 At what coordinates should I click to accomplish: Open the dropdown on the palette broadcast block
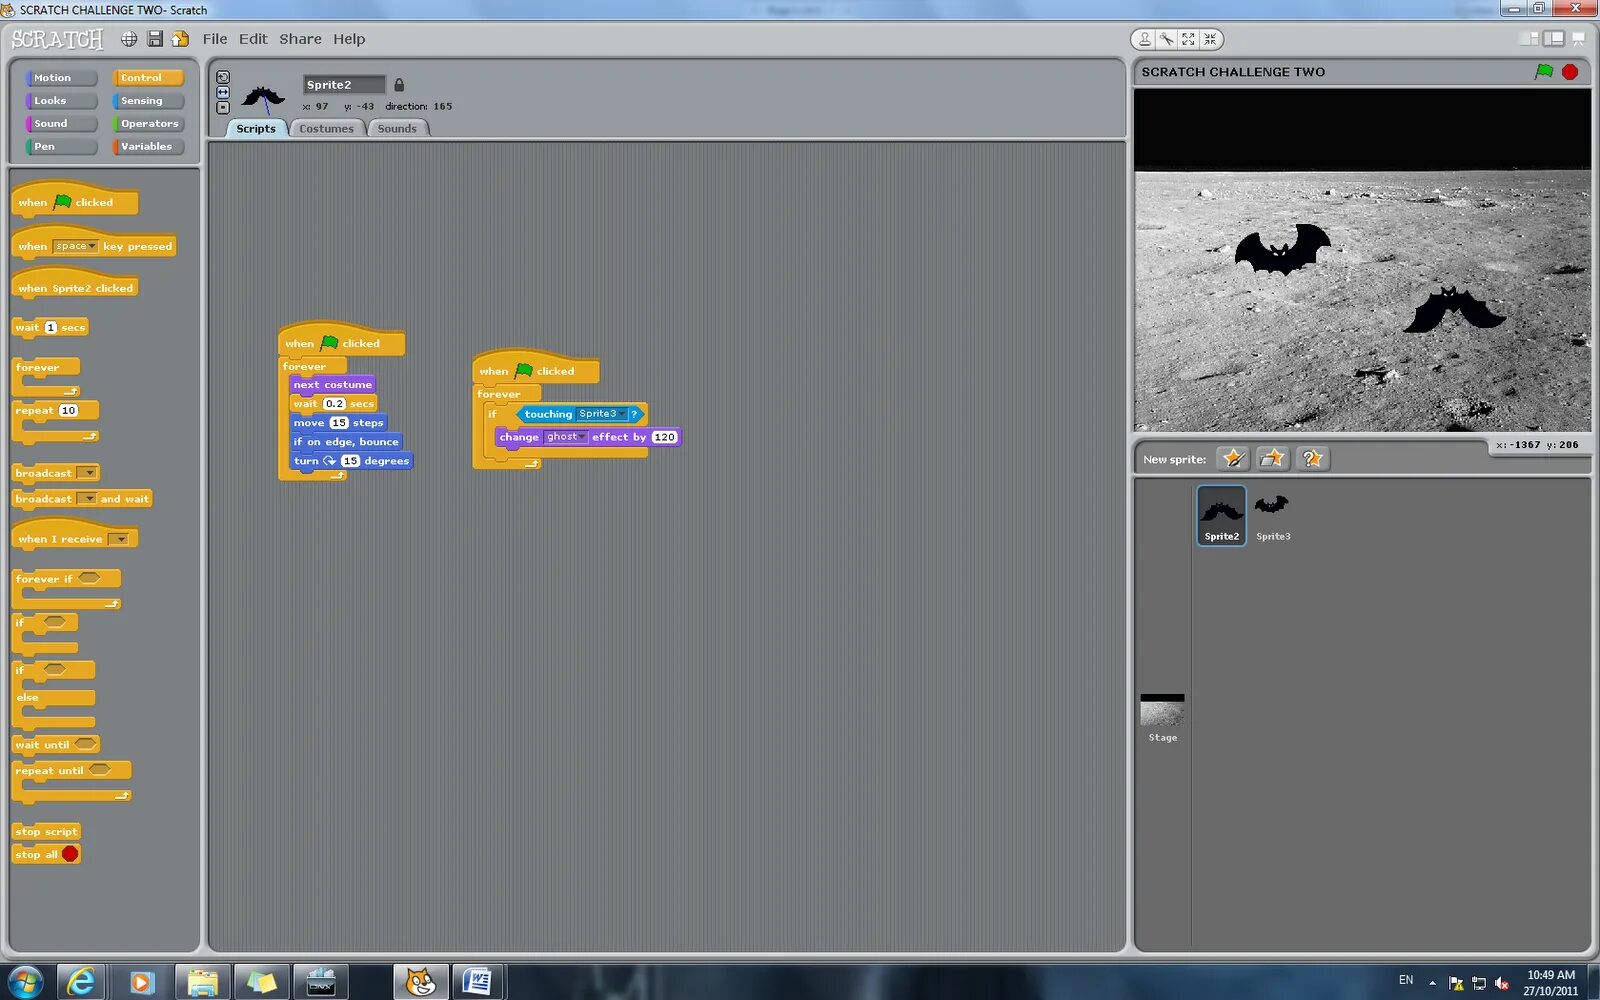click(88, 473)
